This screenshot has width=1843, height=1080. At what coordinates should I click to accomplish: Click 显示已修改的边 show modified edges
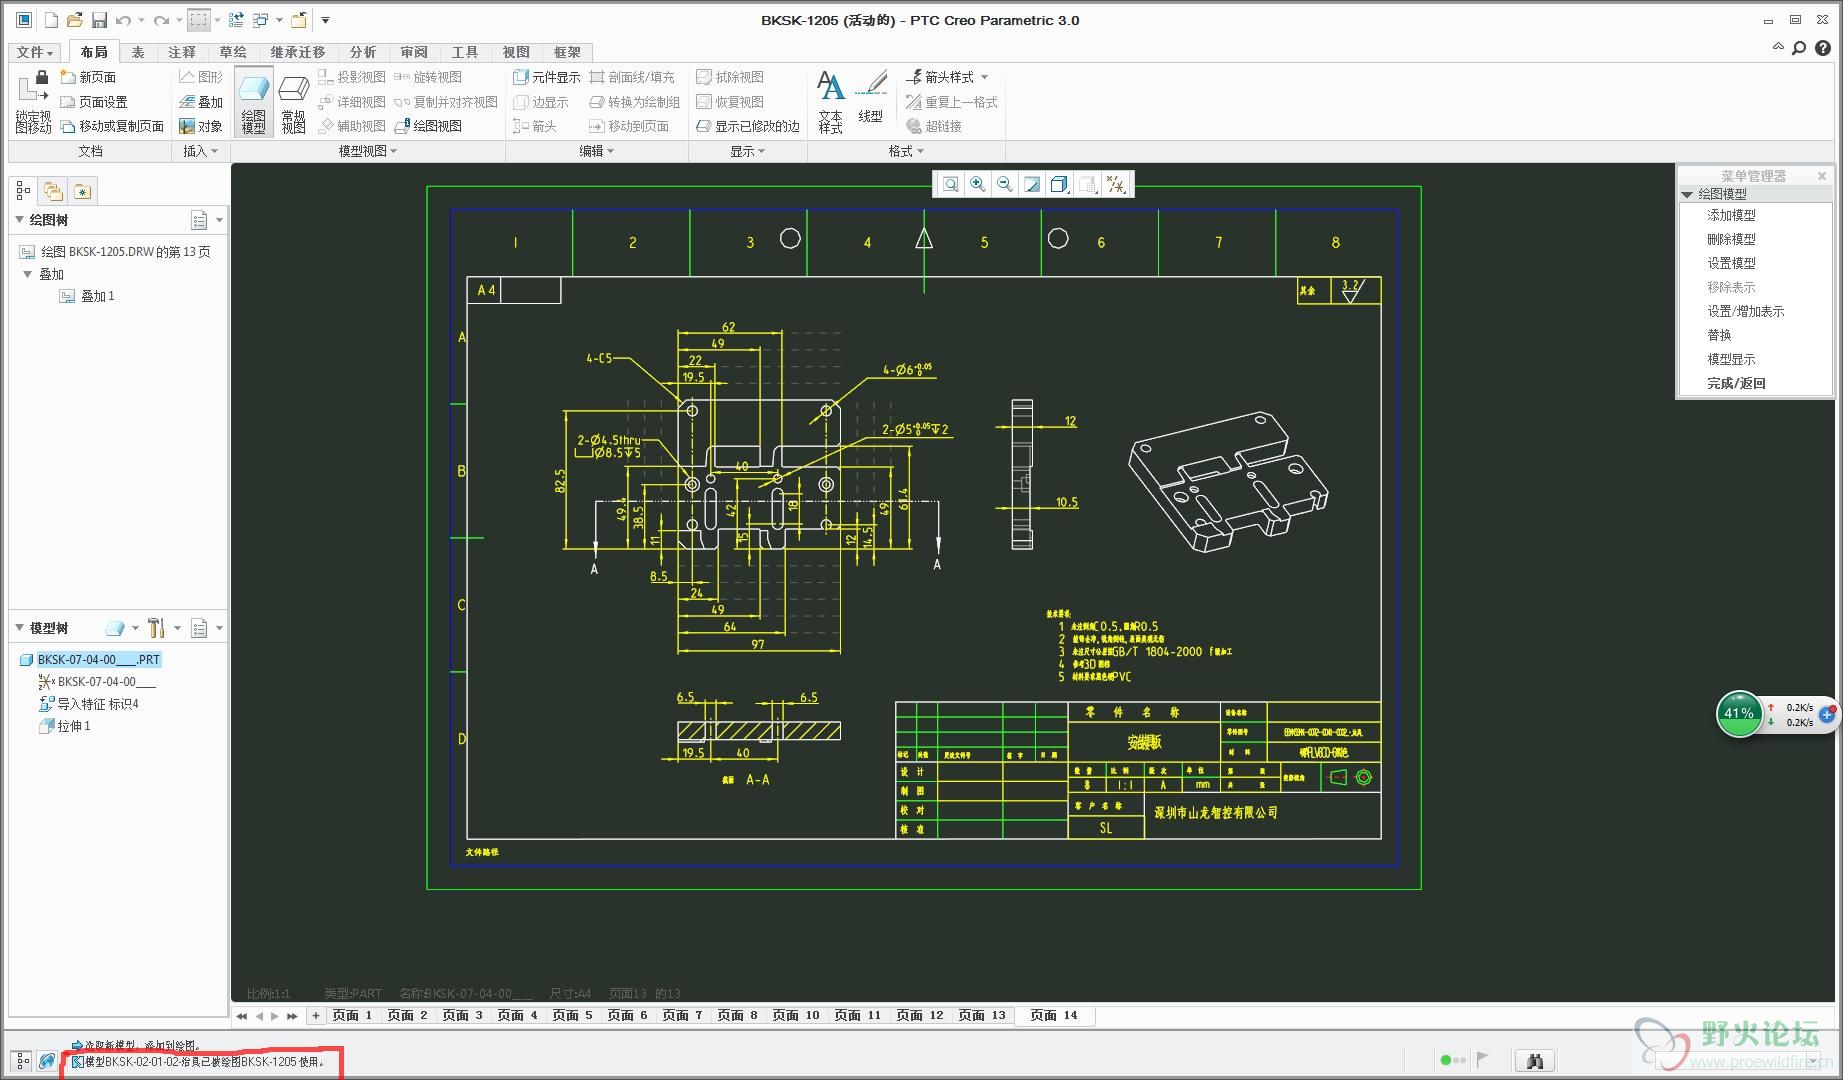[x=748, y=126]
